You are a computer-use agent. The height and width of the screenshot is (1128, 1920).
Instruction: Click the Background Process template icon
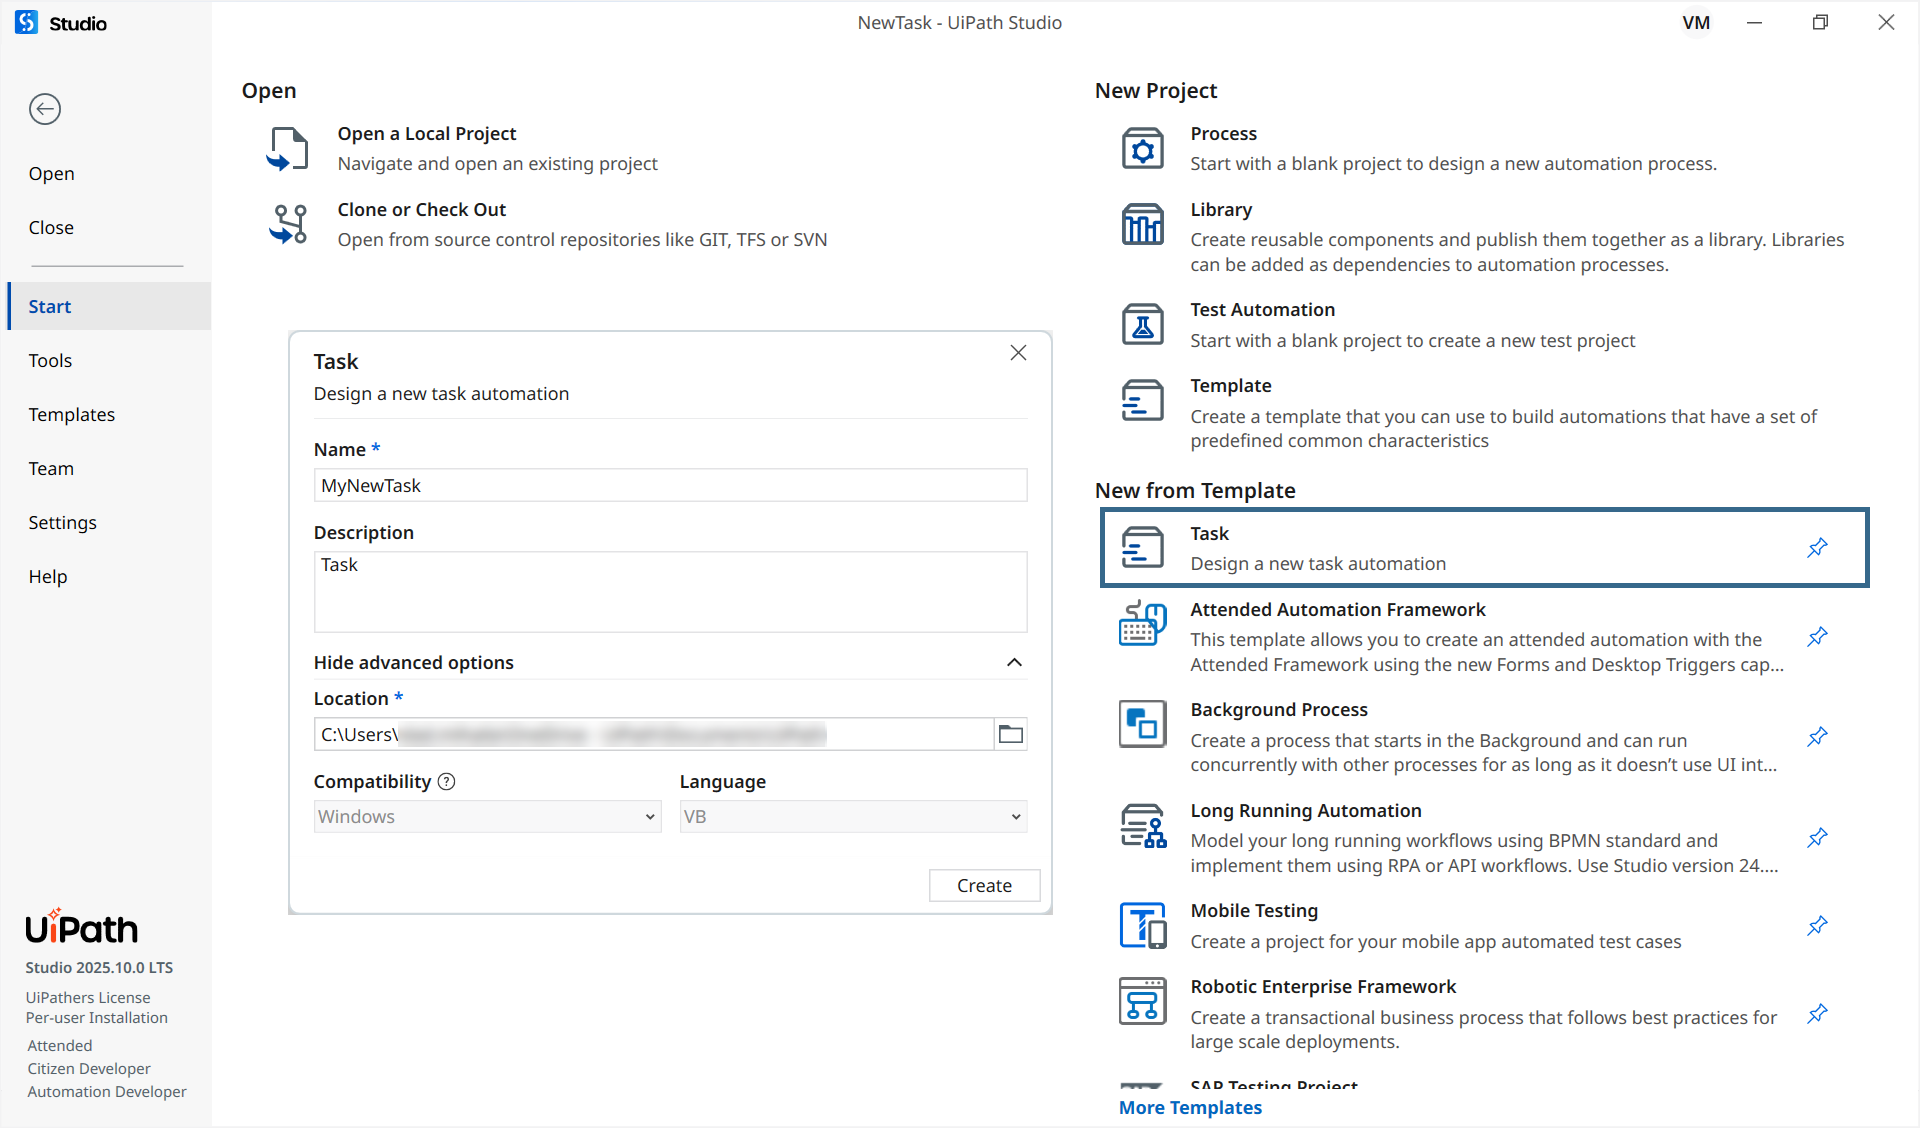pyautogui.click(x=1142, y=724)
